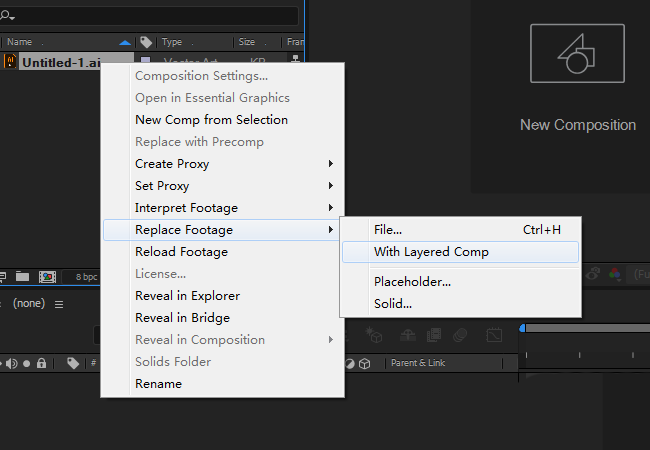Image resolution: width=650 pixels, height=450 pixels.
Task: Click the Illustrator file icon for Untitled-1.ai
Action: 10,62
